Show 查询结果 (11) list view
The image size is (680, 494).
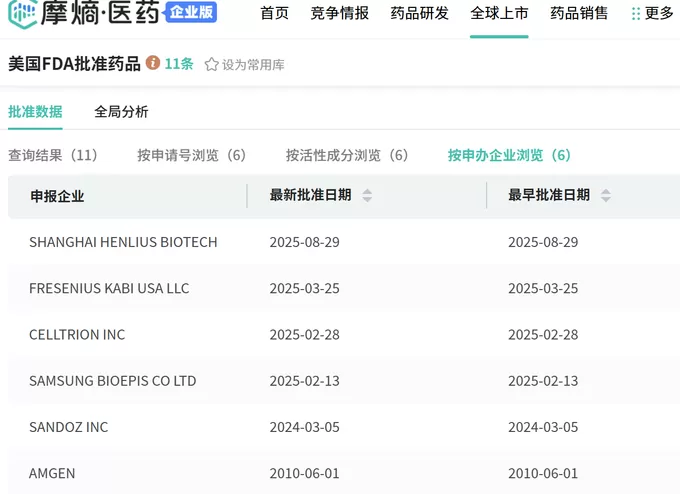(x=53, y=155)
